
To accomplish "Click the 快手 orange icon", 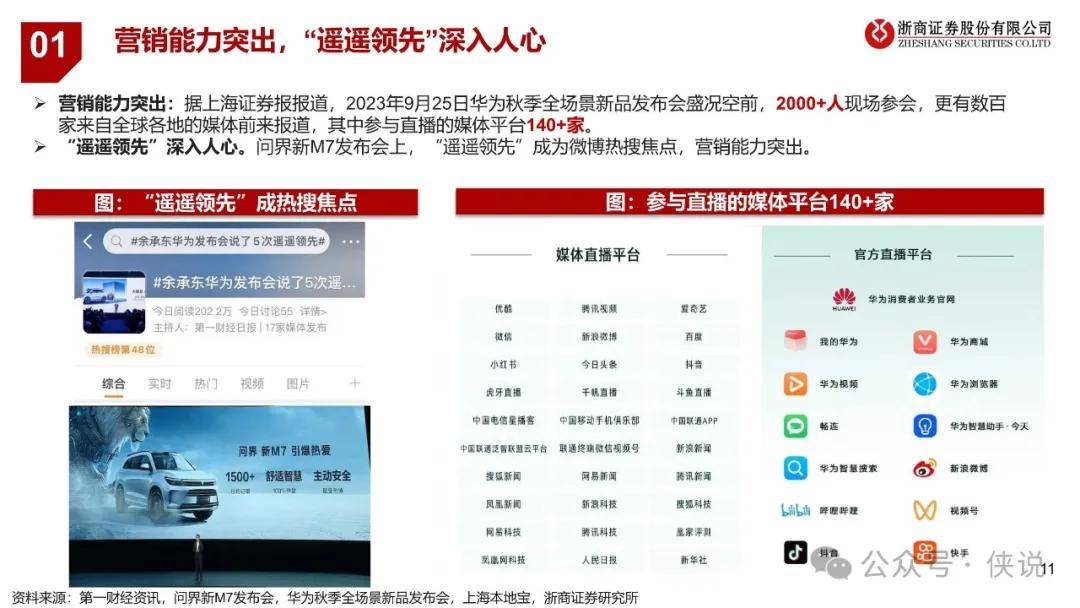I will [x=925, y=552].
